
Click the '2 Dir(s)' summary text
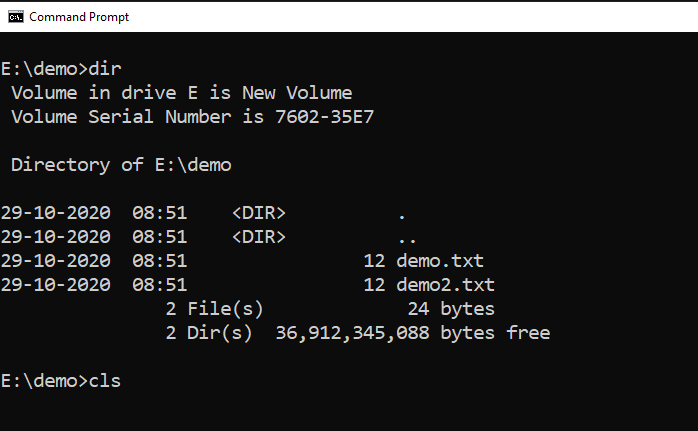[x=209, y=333]
